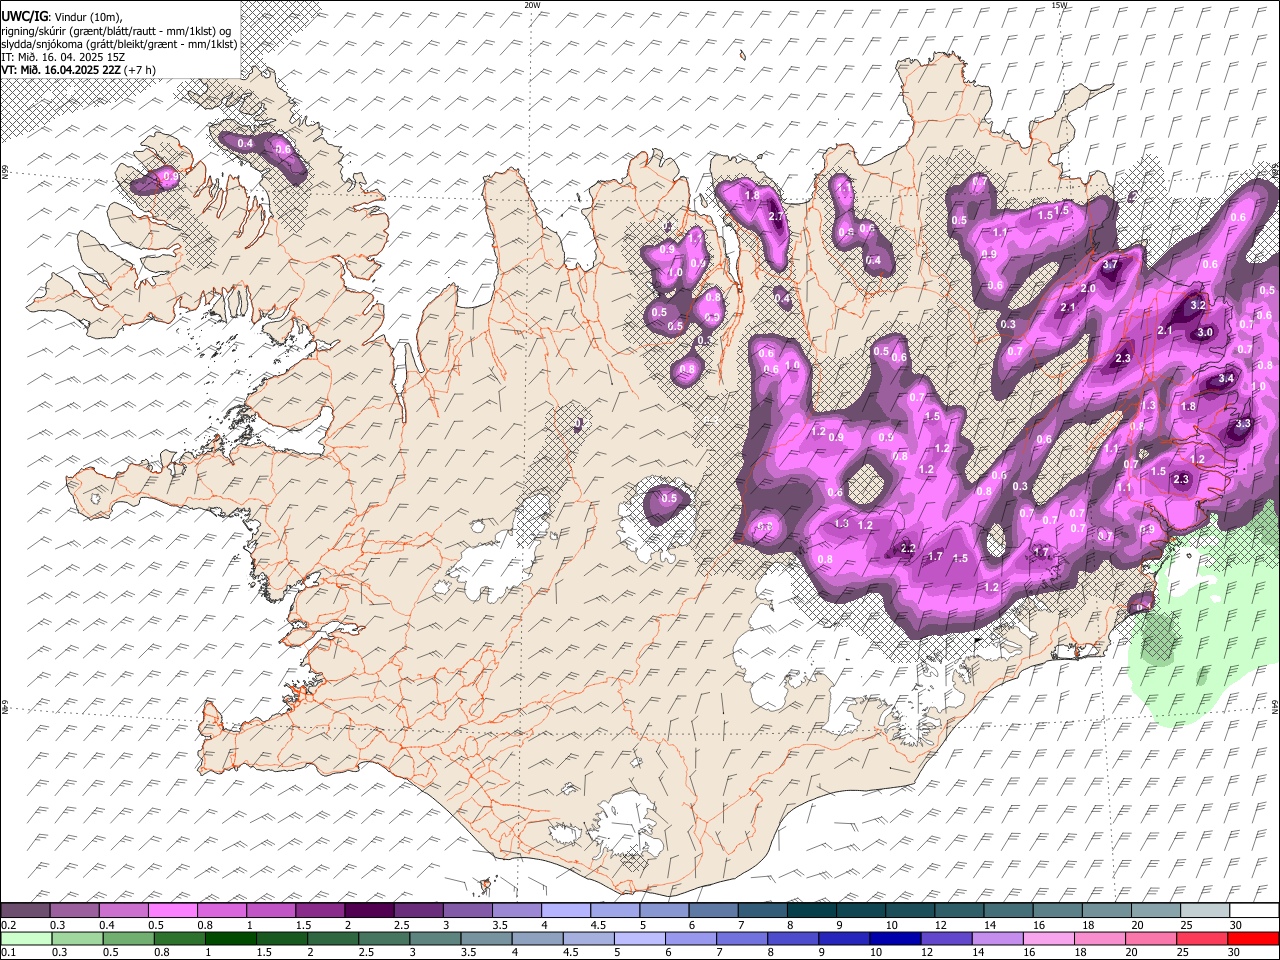Click the 3.3 snowfall value on map
Viewport: 1280px width, 960px height.
click(1243, 424)
